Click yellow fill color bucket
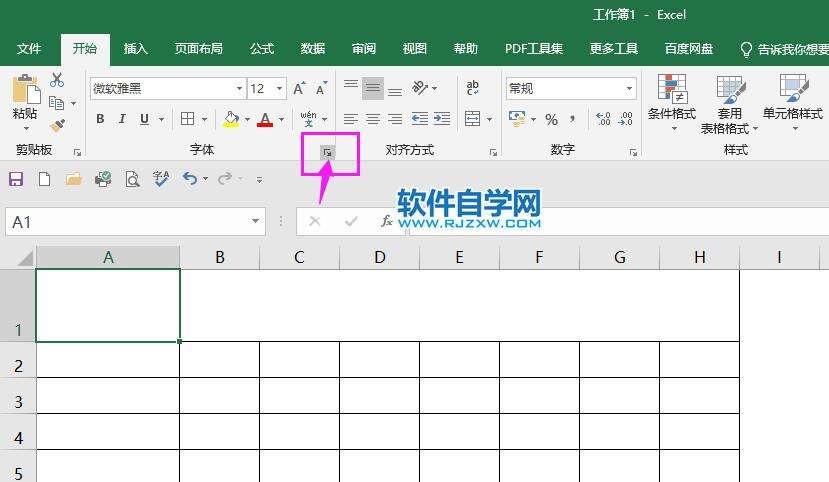 (x=231, y=119)
